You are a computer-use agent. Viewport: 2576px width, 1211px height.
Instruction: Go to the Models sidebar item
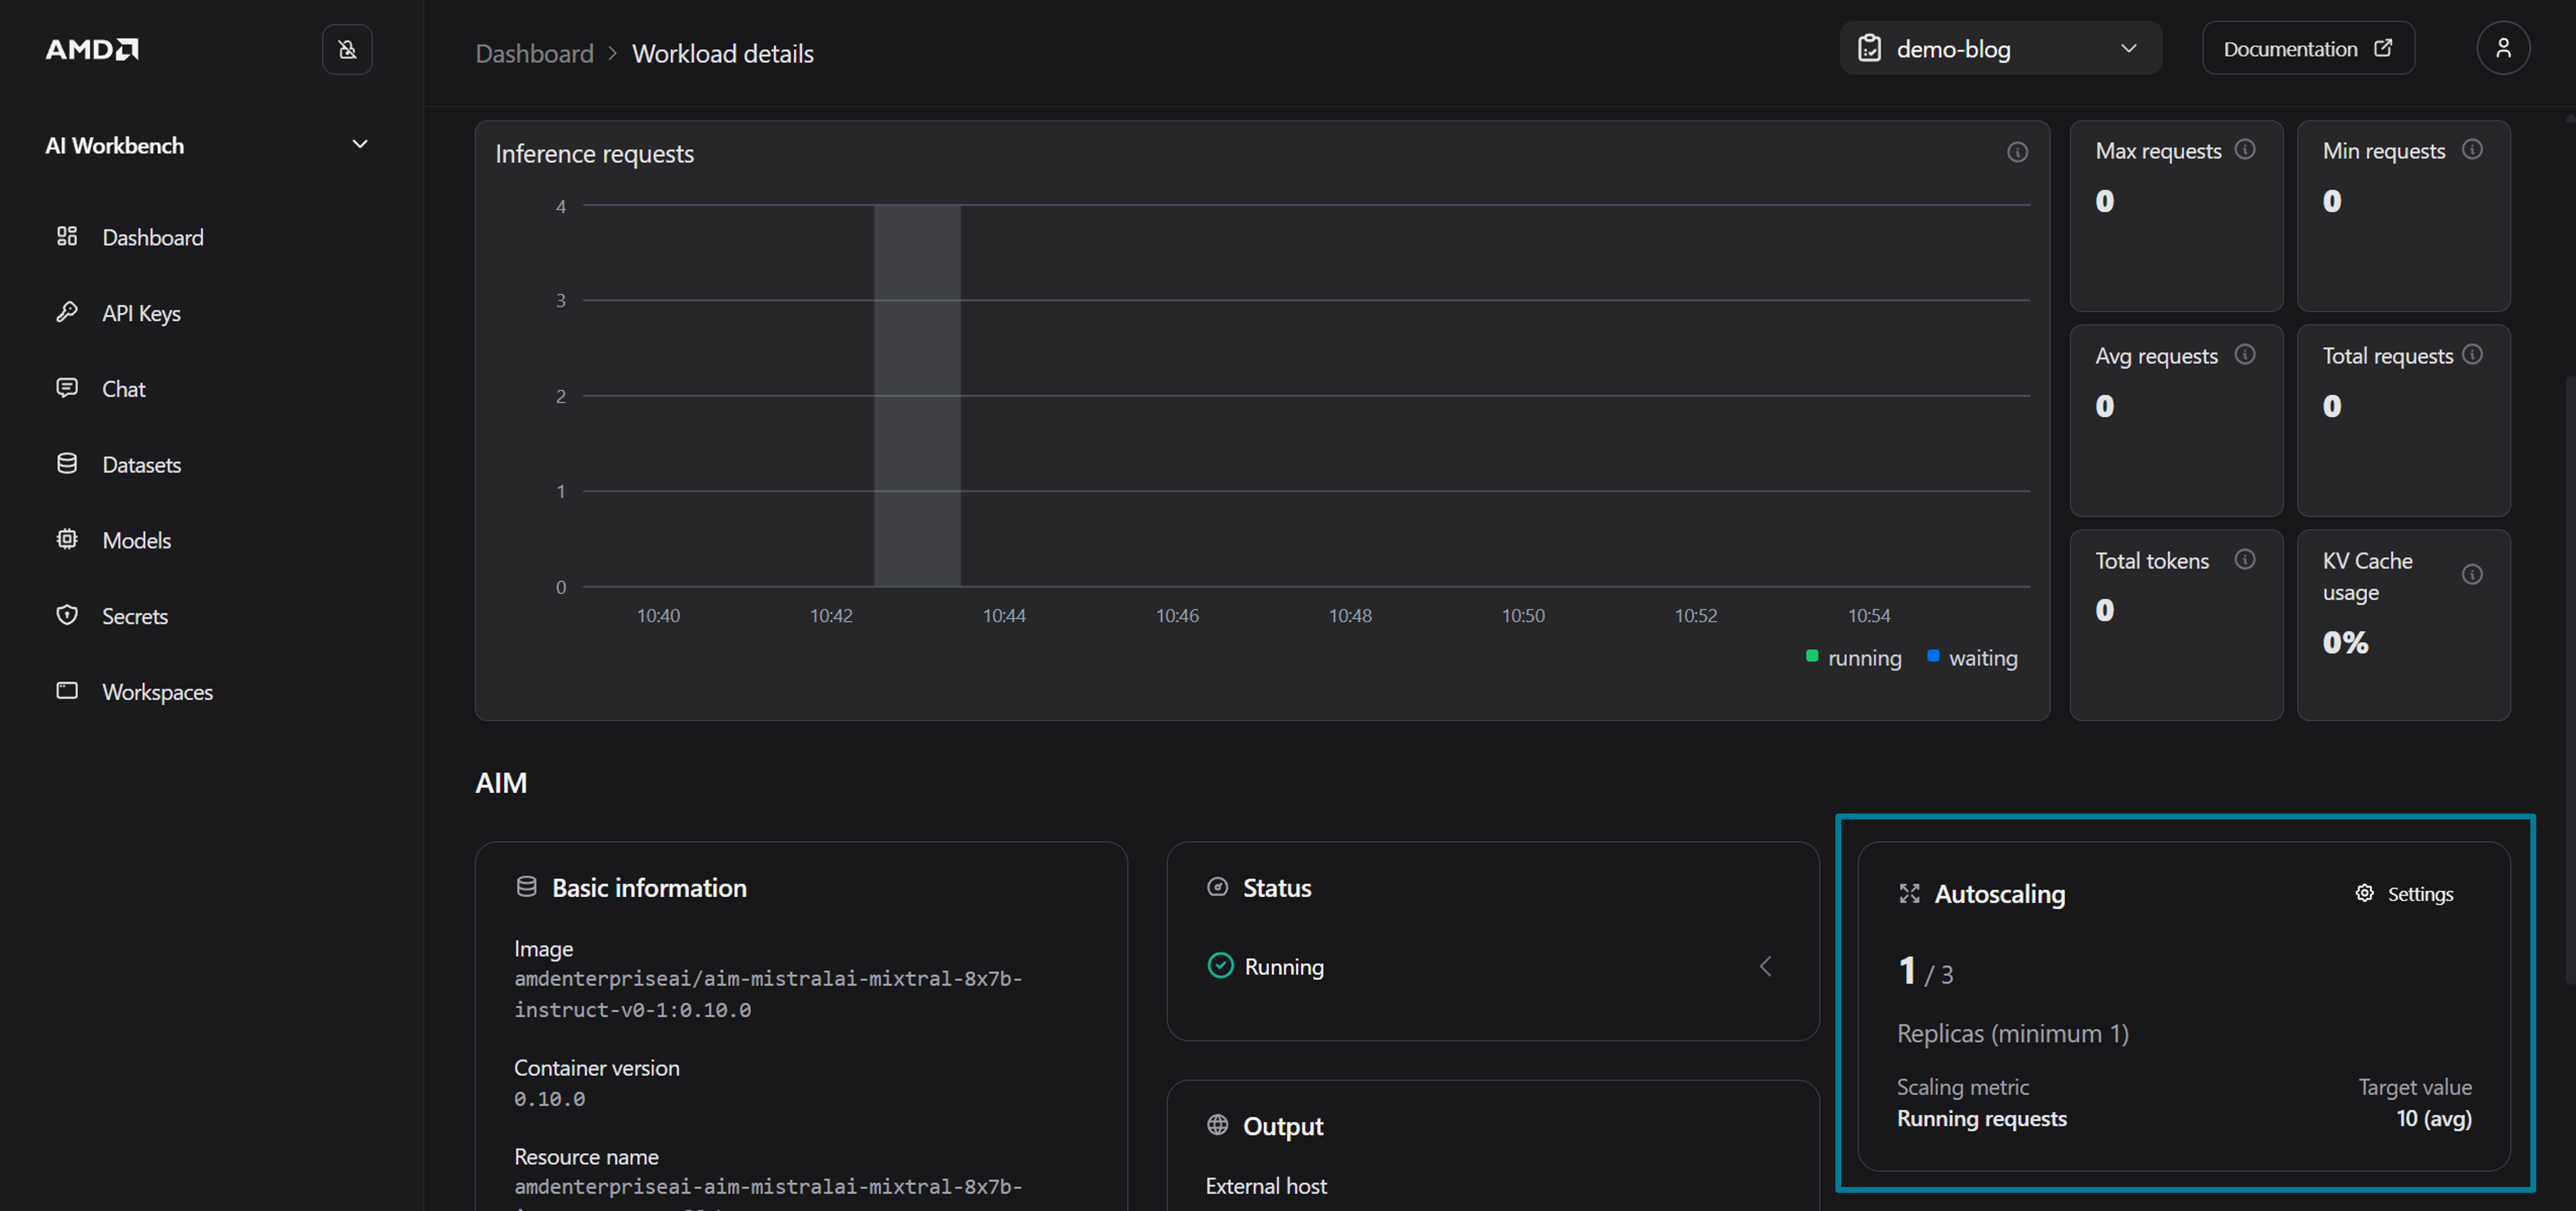pyautogui.click(x=136, y=540)
